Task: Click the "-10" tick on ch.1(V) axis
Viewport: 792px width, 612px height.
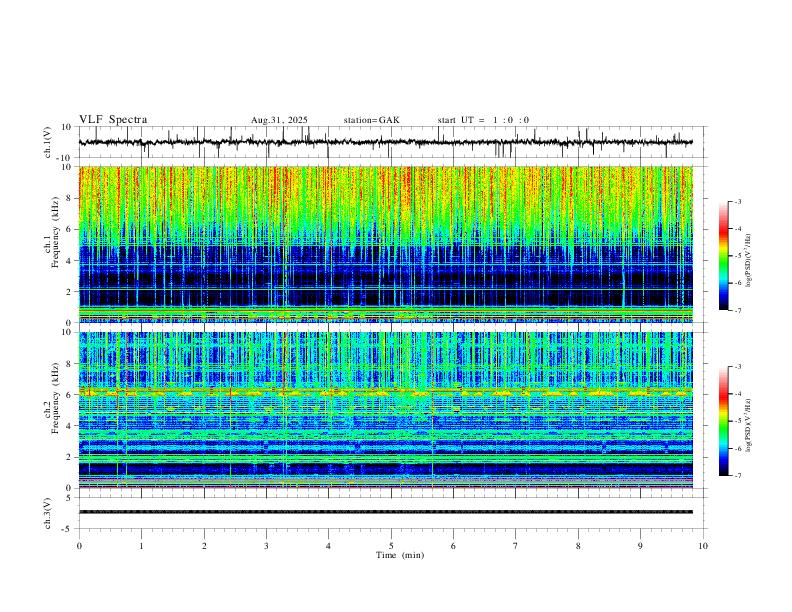Action: pyautogui.click(x=64, y=158)
